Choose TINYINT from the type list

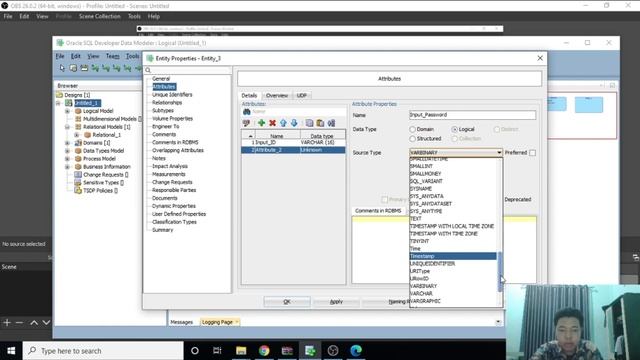pyautogui.click(x=453, y=241)
